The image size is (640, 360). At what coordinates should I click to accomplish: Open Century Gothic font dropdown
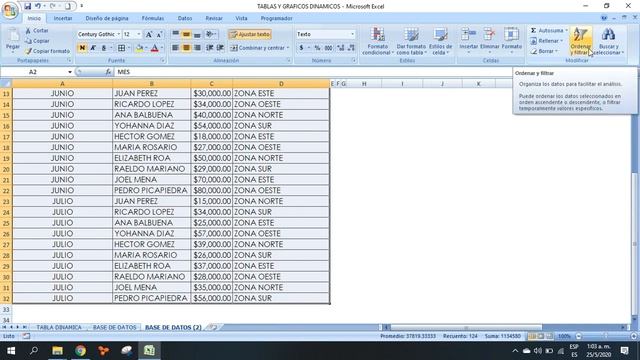(x=118, y=34)
